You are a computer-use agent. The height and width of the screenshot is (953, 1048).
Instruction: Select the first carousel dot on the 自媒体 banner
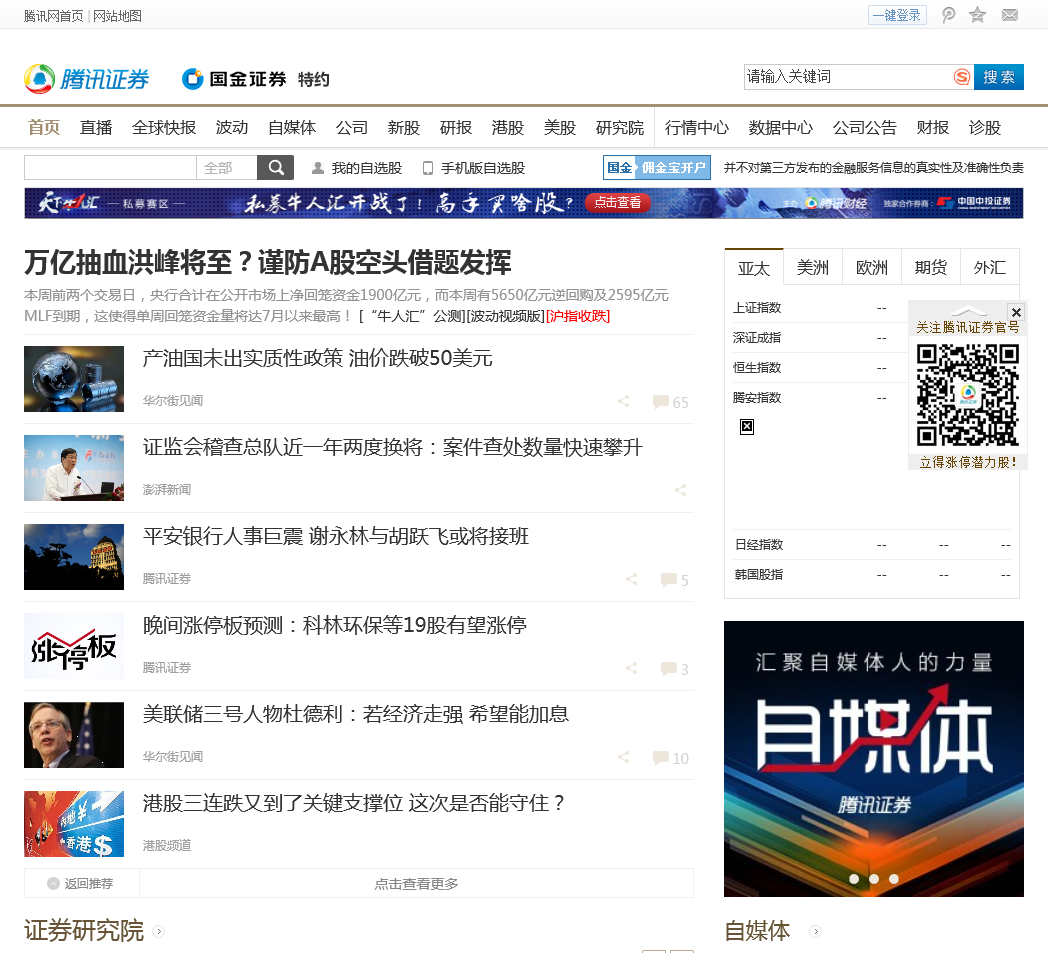point(854,879)
